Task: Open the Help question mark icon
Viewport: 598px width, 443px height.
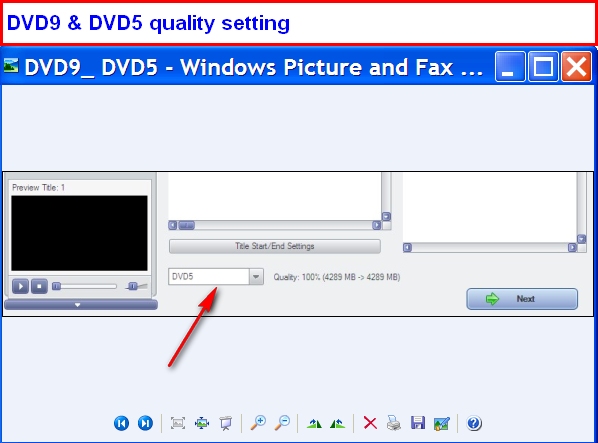Action: [474, 423]
